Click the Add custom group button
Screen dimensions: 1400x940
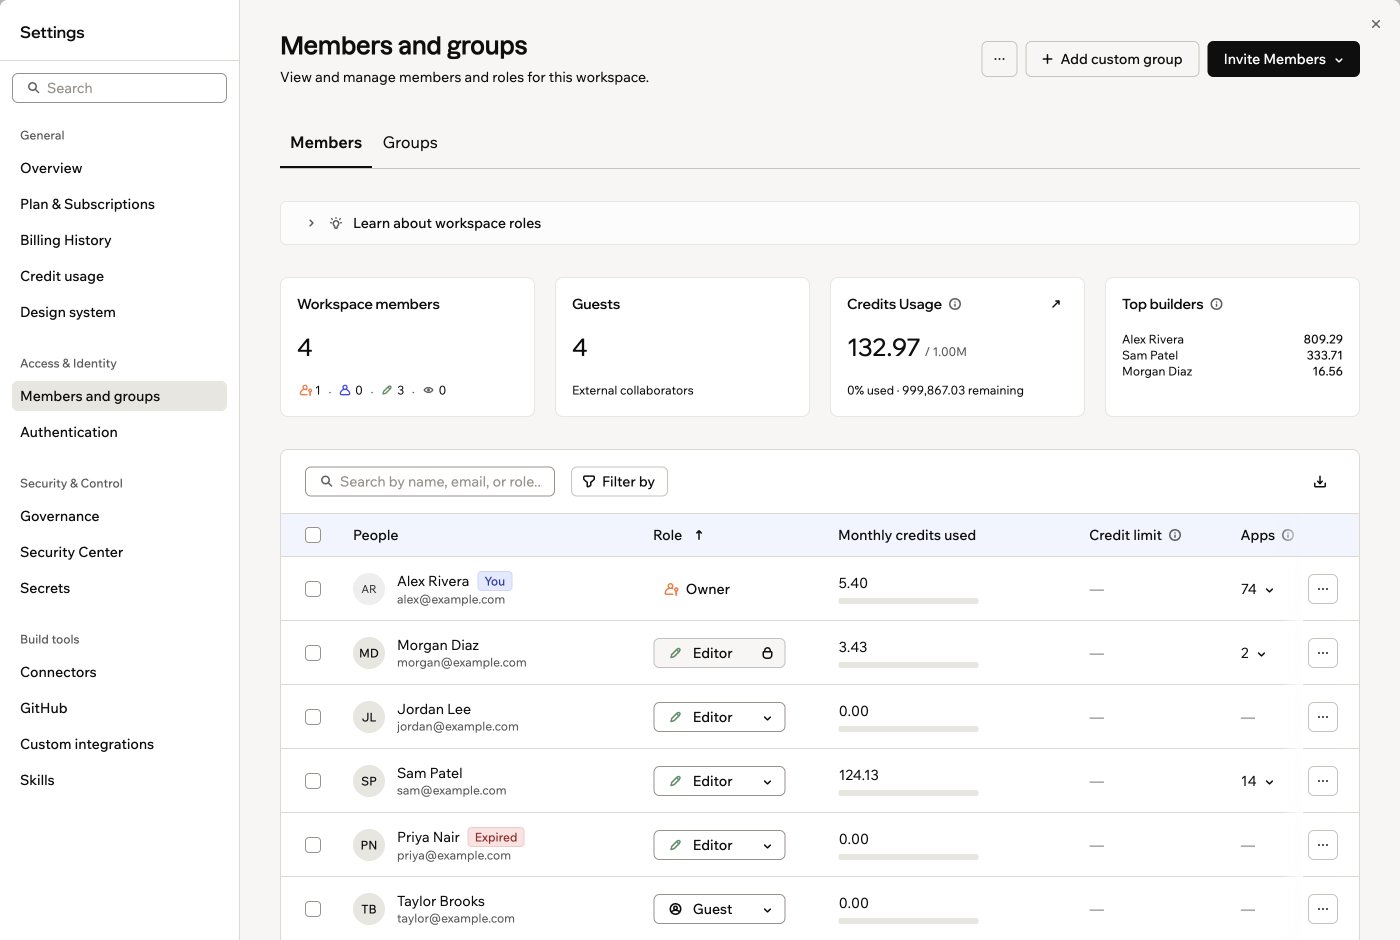[1112, 59]
